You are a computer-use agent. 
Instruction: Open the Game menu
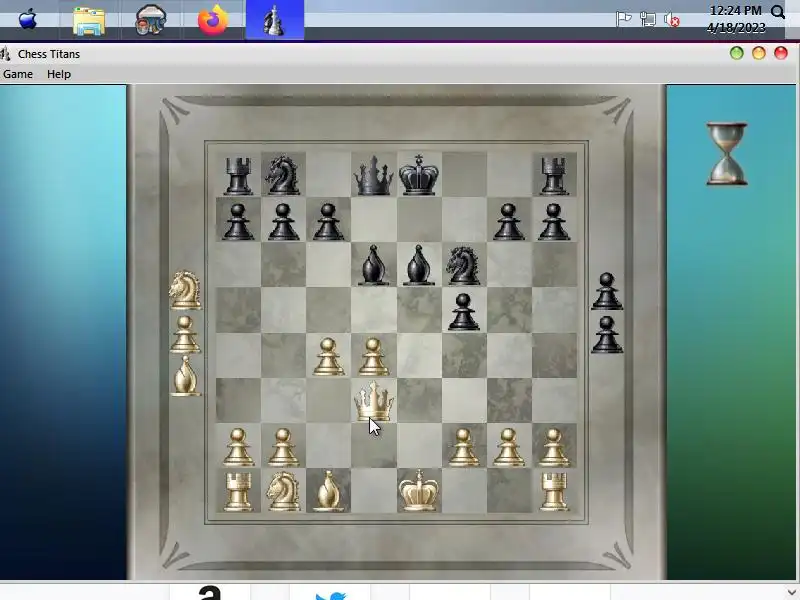click(18, 74)
